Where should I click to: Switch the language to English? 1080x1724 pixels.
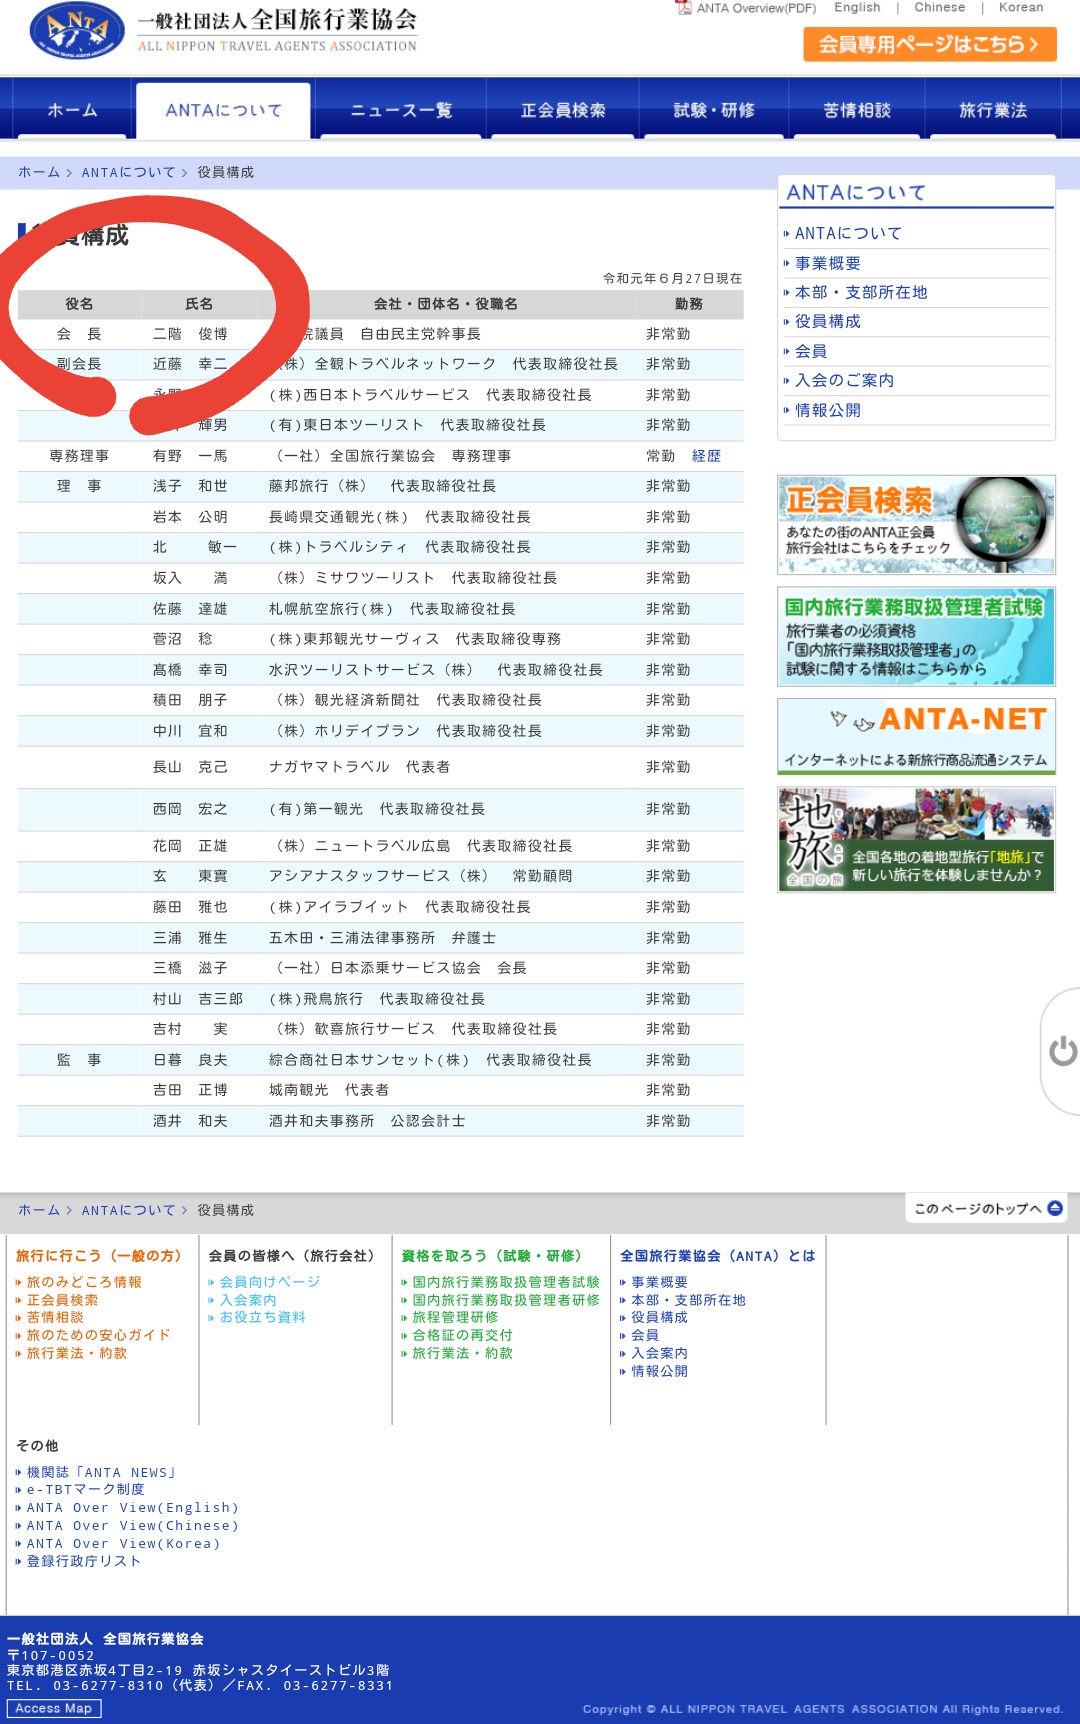(x=857, y=7)
